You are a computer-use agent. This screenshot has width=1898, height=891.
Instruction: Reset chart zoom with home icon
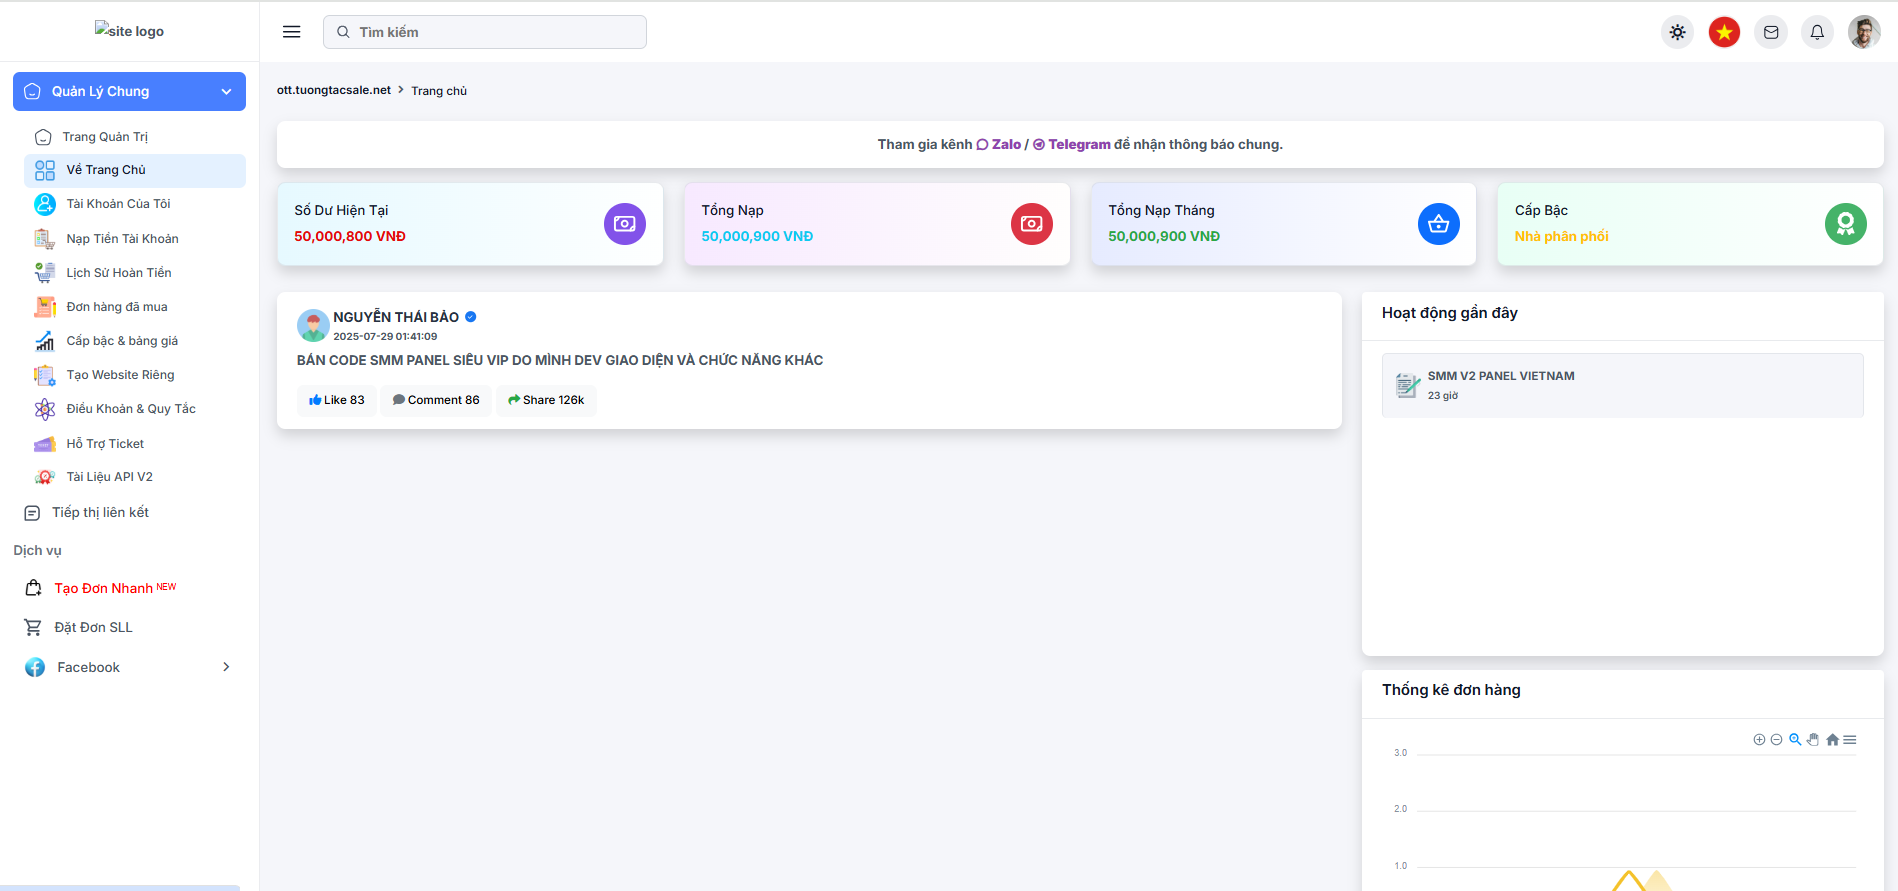point(1832,740)
